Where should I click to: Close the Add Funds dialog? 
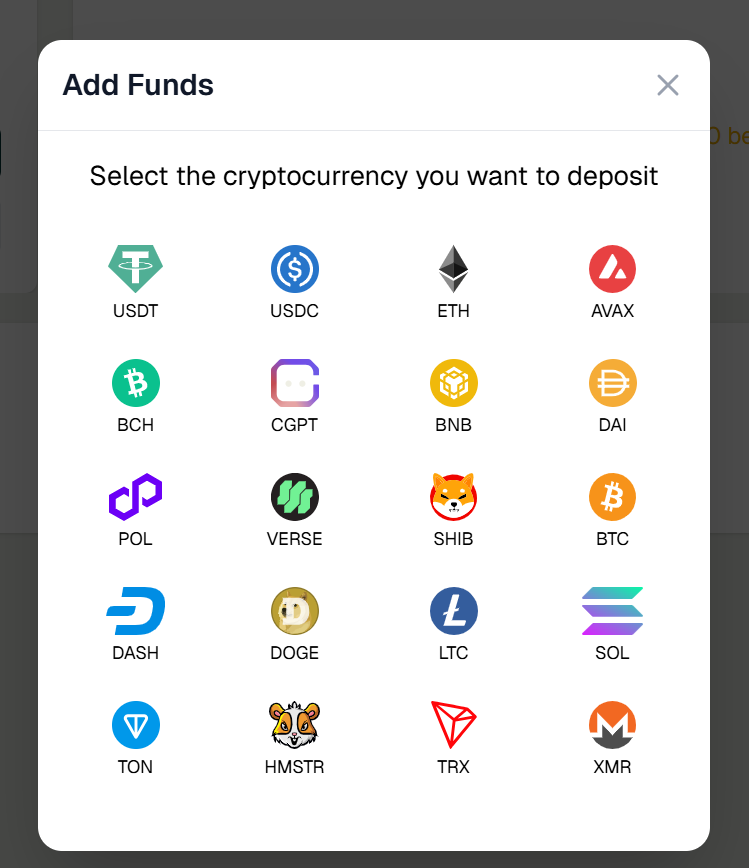[x=667, y=85]
